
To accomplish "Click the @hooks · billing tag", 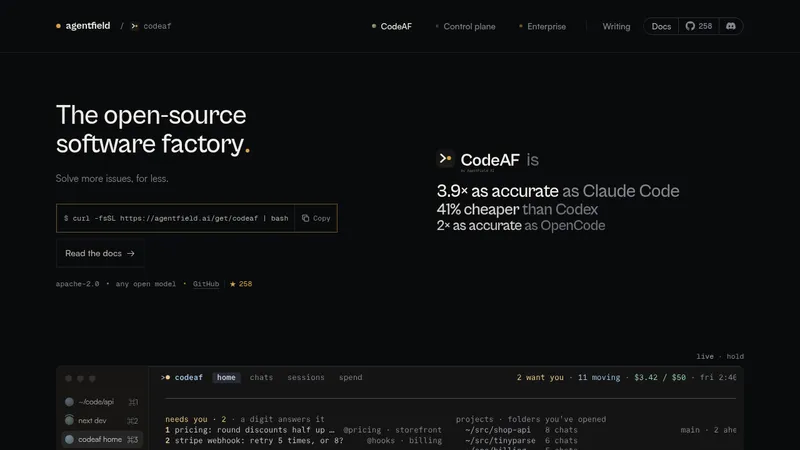I will point(404,440).
